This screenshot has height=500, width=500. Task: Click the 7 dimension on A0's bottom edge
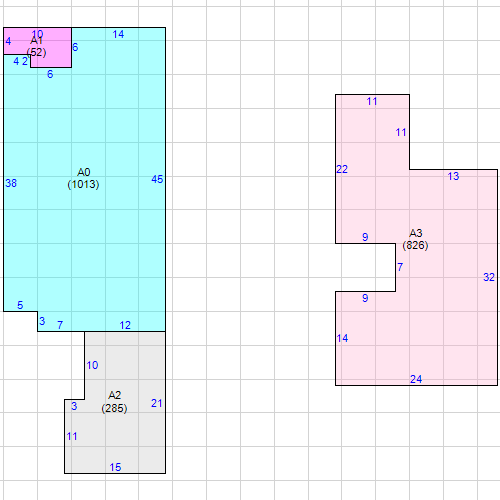point(60,325)
